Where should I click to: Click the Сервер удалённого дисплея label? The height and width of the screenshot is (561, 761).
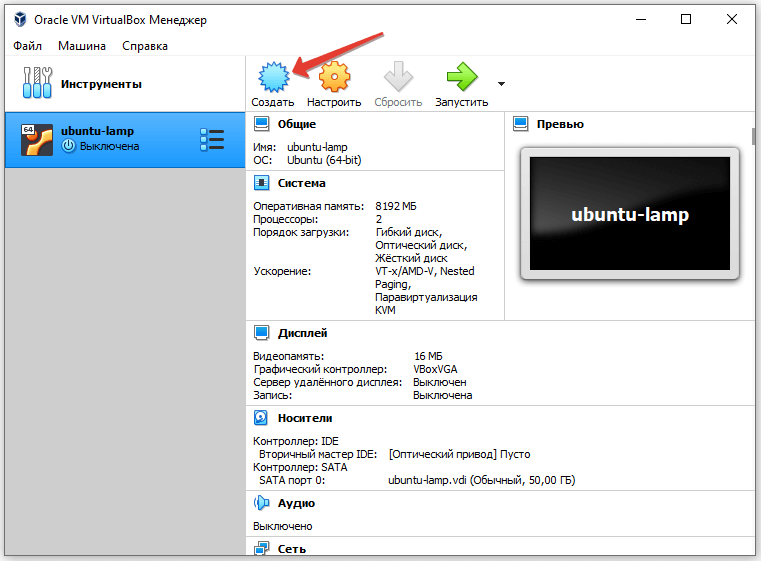328,382
